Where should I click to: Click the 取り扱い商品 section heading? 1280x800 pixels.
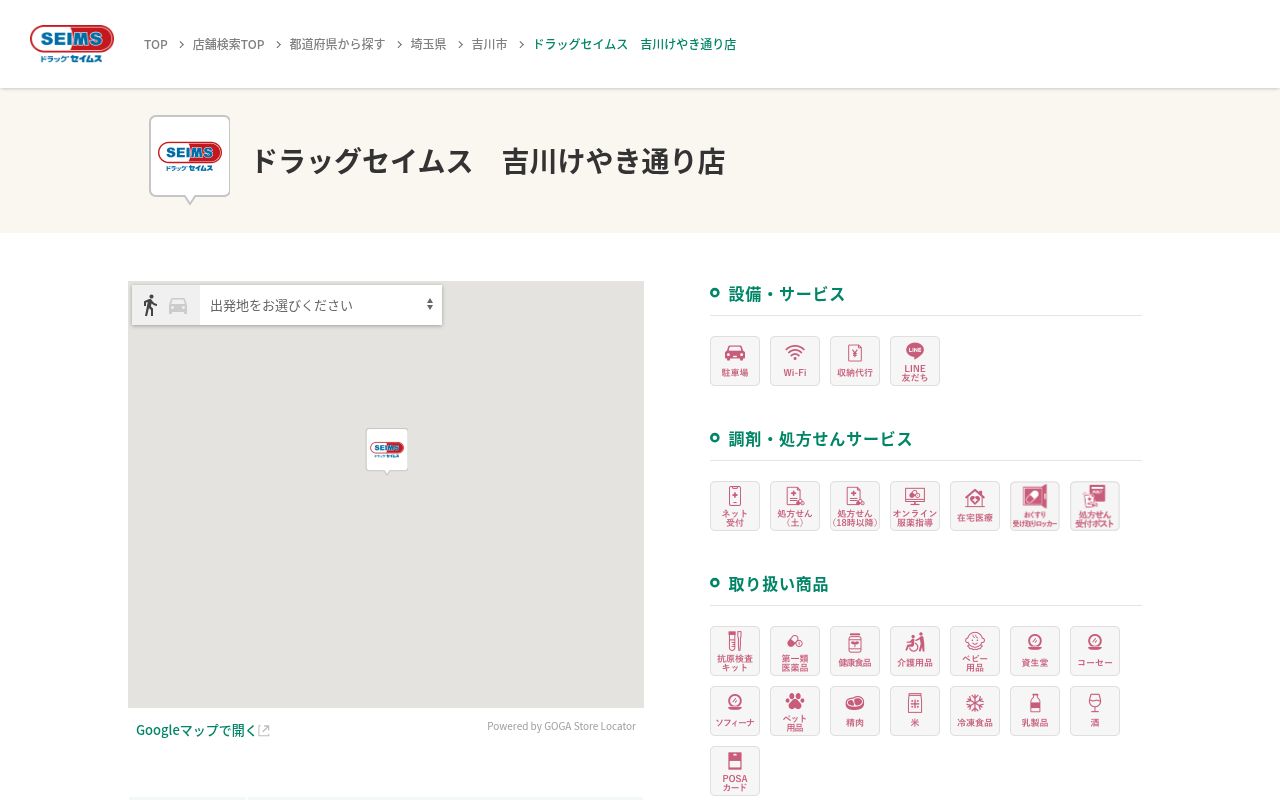coord(778,584)
